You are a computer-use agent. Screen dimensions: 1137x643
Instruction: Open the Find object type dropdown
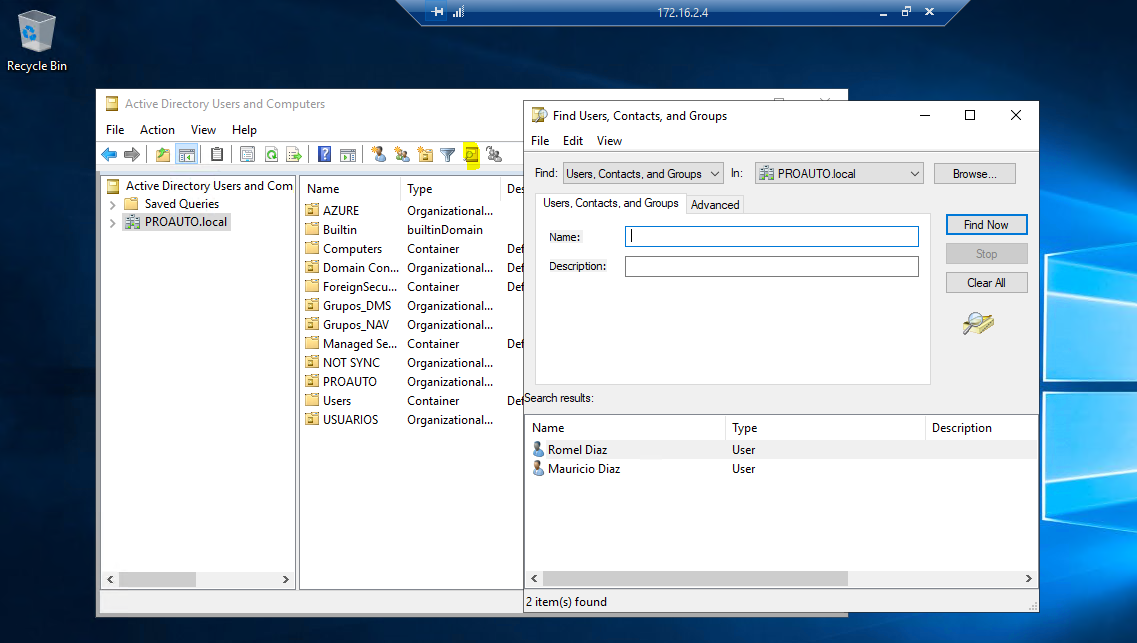[643, 173]
